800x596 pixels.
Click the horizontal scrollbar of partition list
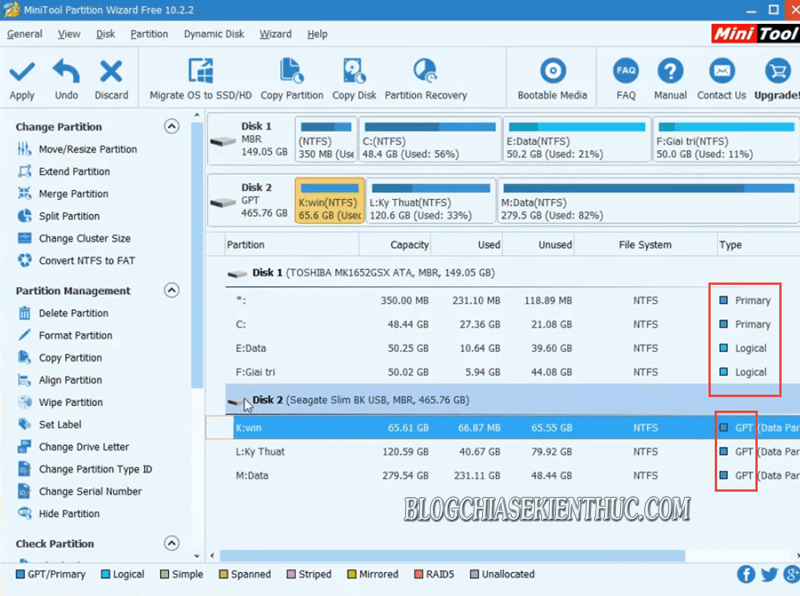tap(452, 555)
